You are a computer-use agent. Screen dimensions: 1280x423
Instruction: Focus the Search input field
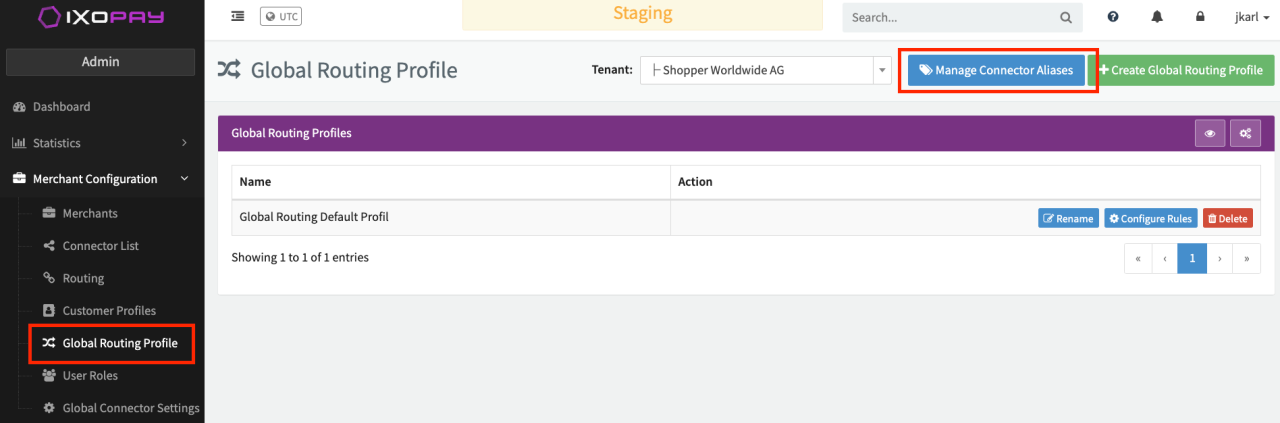950,17
